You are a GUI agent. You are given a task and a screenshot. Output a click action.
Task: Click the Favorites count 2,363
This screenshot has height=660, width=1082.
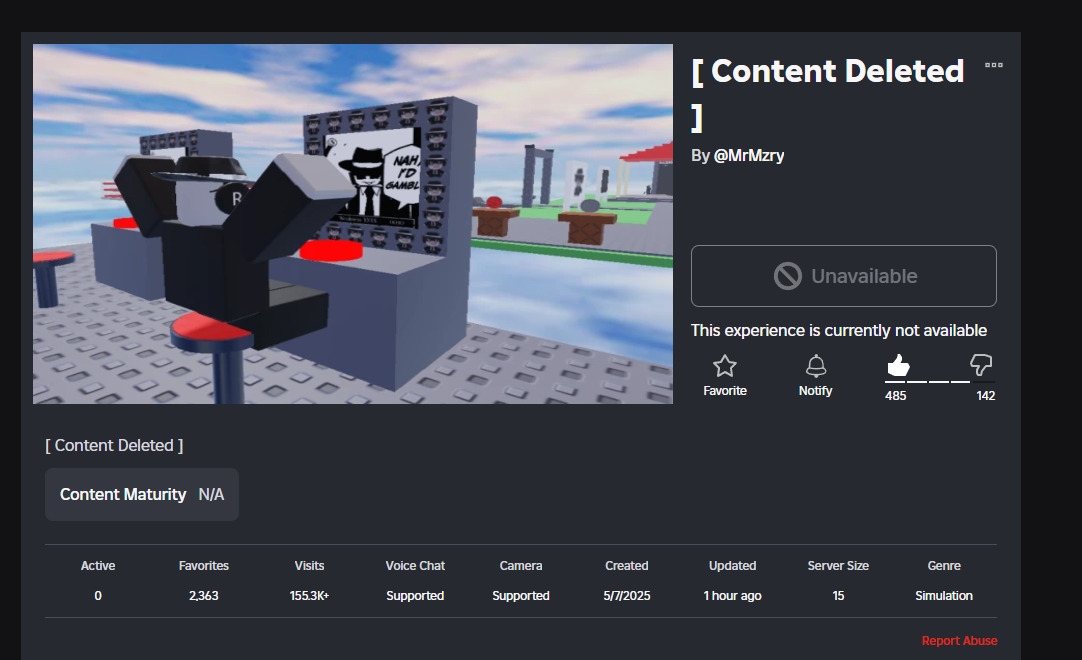point(204,595)
